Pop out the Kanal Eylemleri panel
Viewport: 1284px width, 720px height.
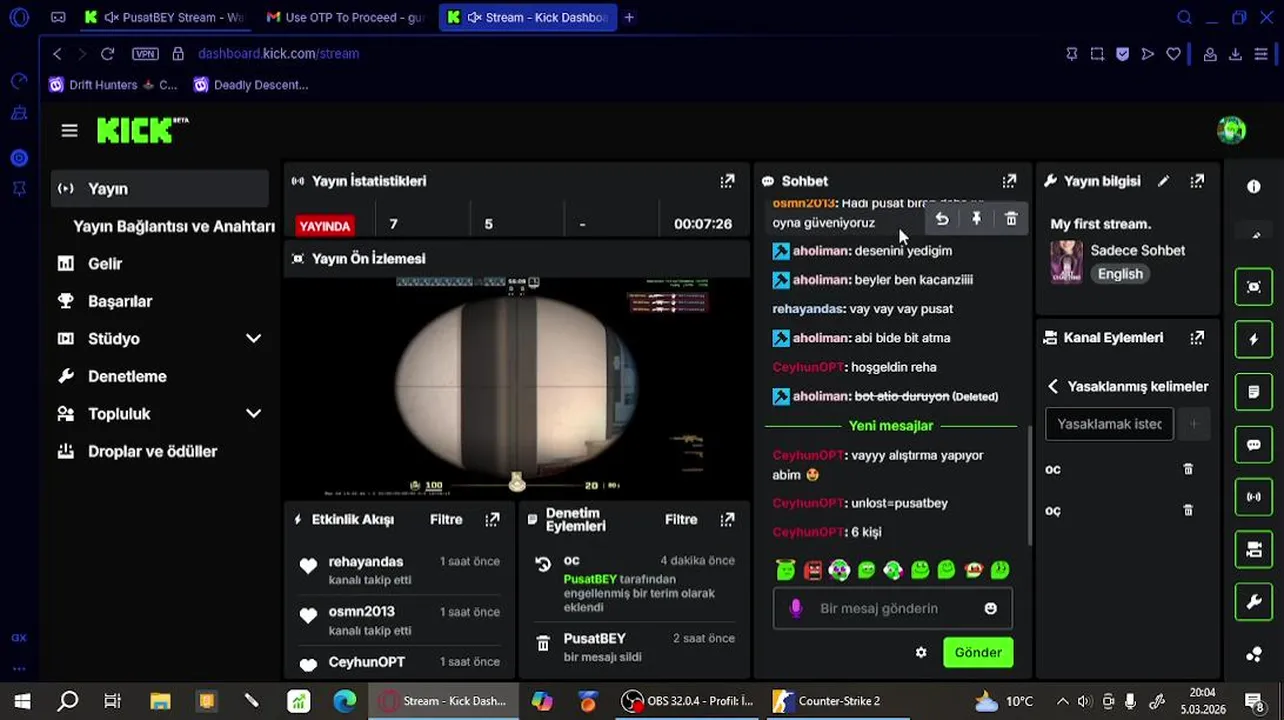pyautogui.click(x=1197, y=338)
